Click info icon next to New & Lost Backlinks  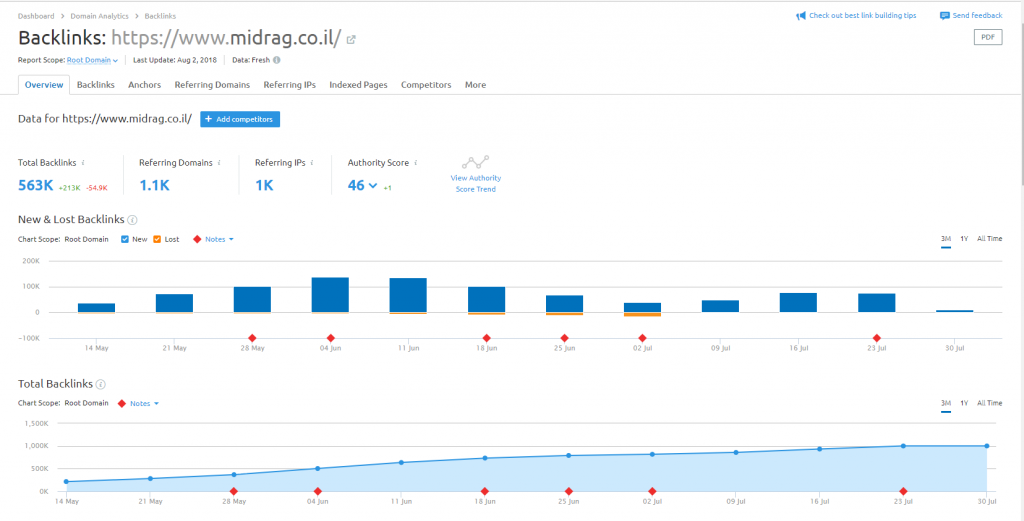click(133, 220)
